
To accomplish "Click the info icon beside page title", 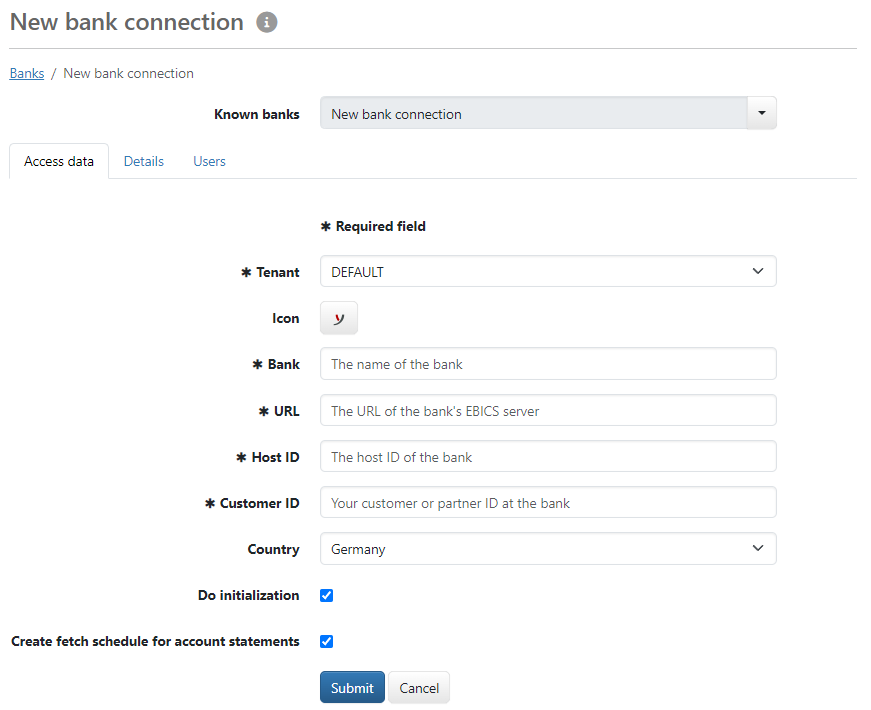I will point(266,22).
